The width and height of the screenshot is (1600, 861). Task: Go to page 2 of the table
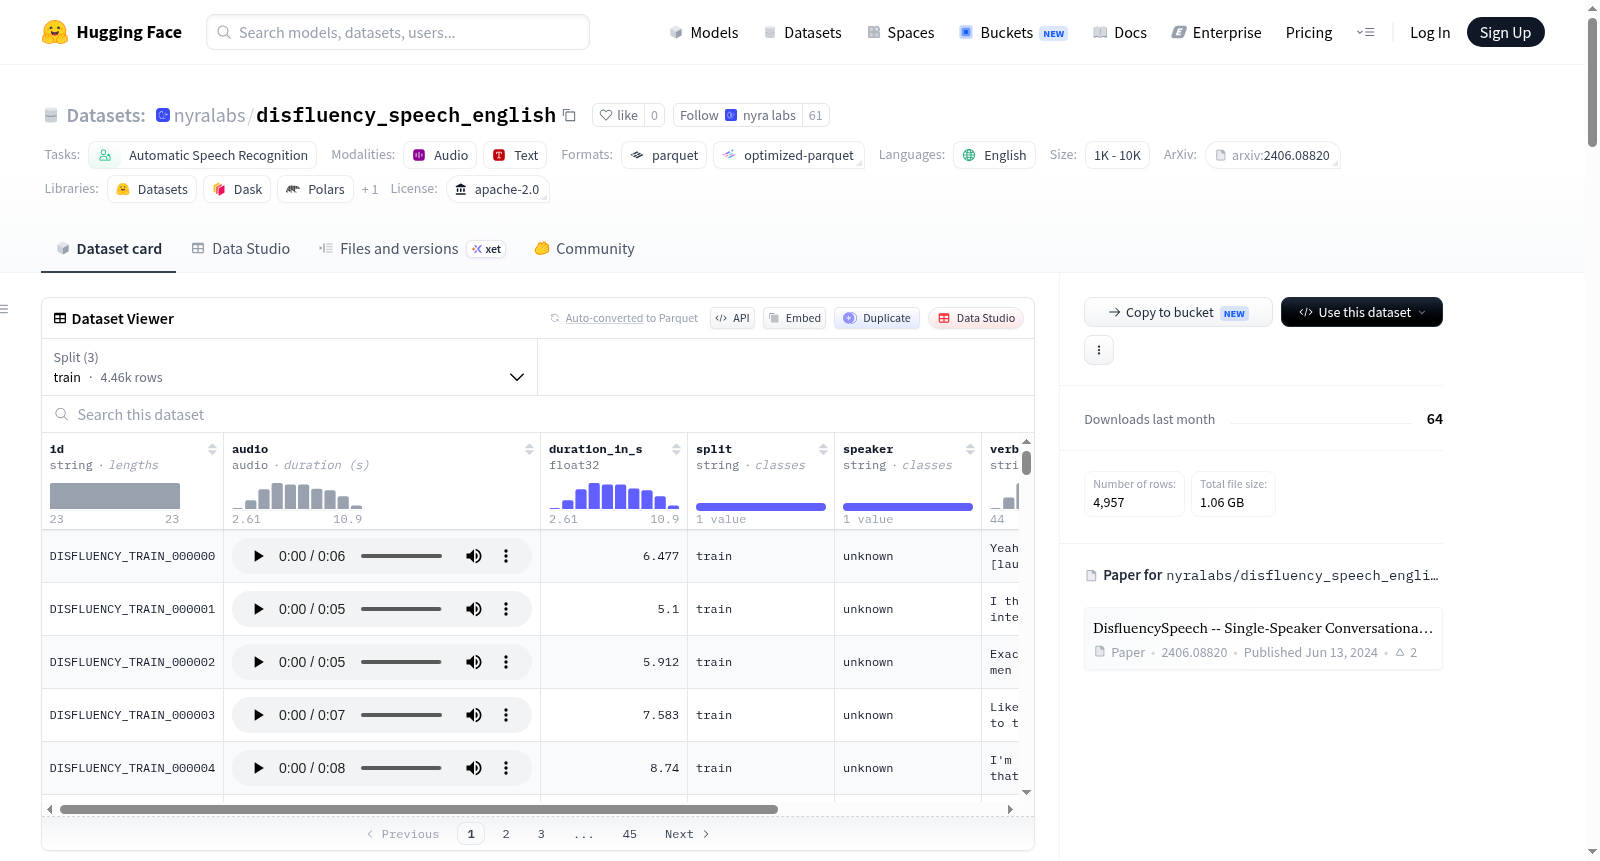click(506, 834)
